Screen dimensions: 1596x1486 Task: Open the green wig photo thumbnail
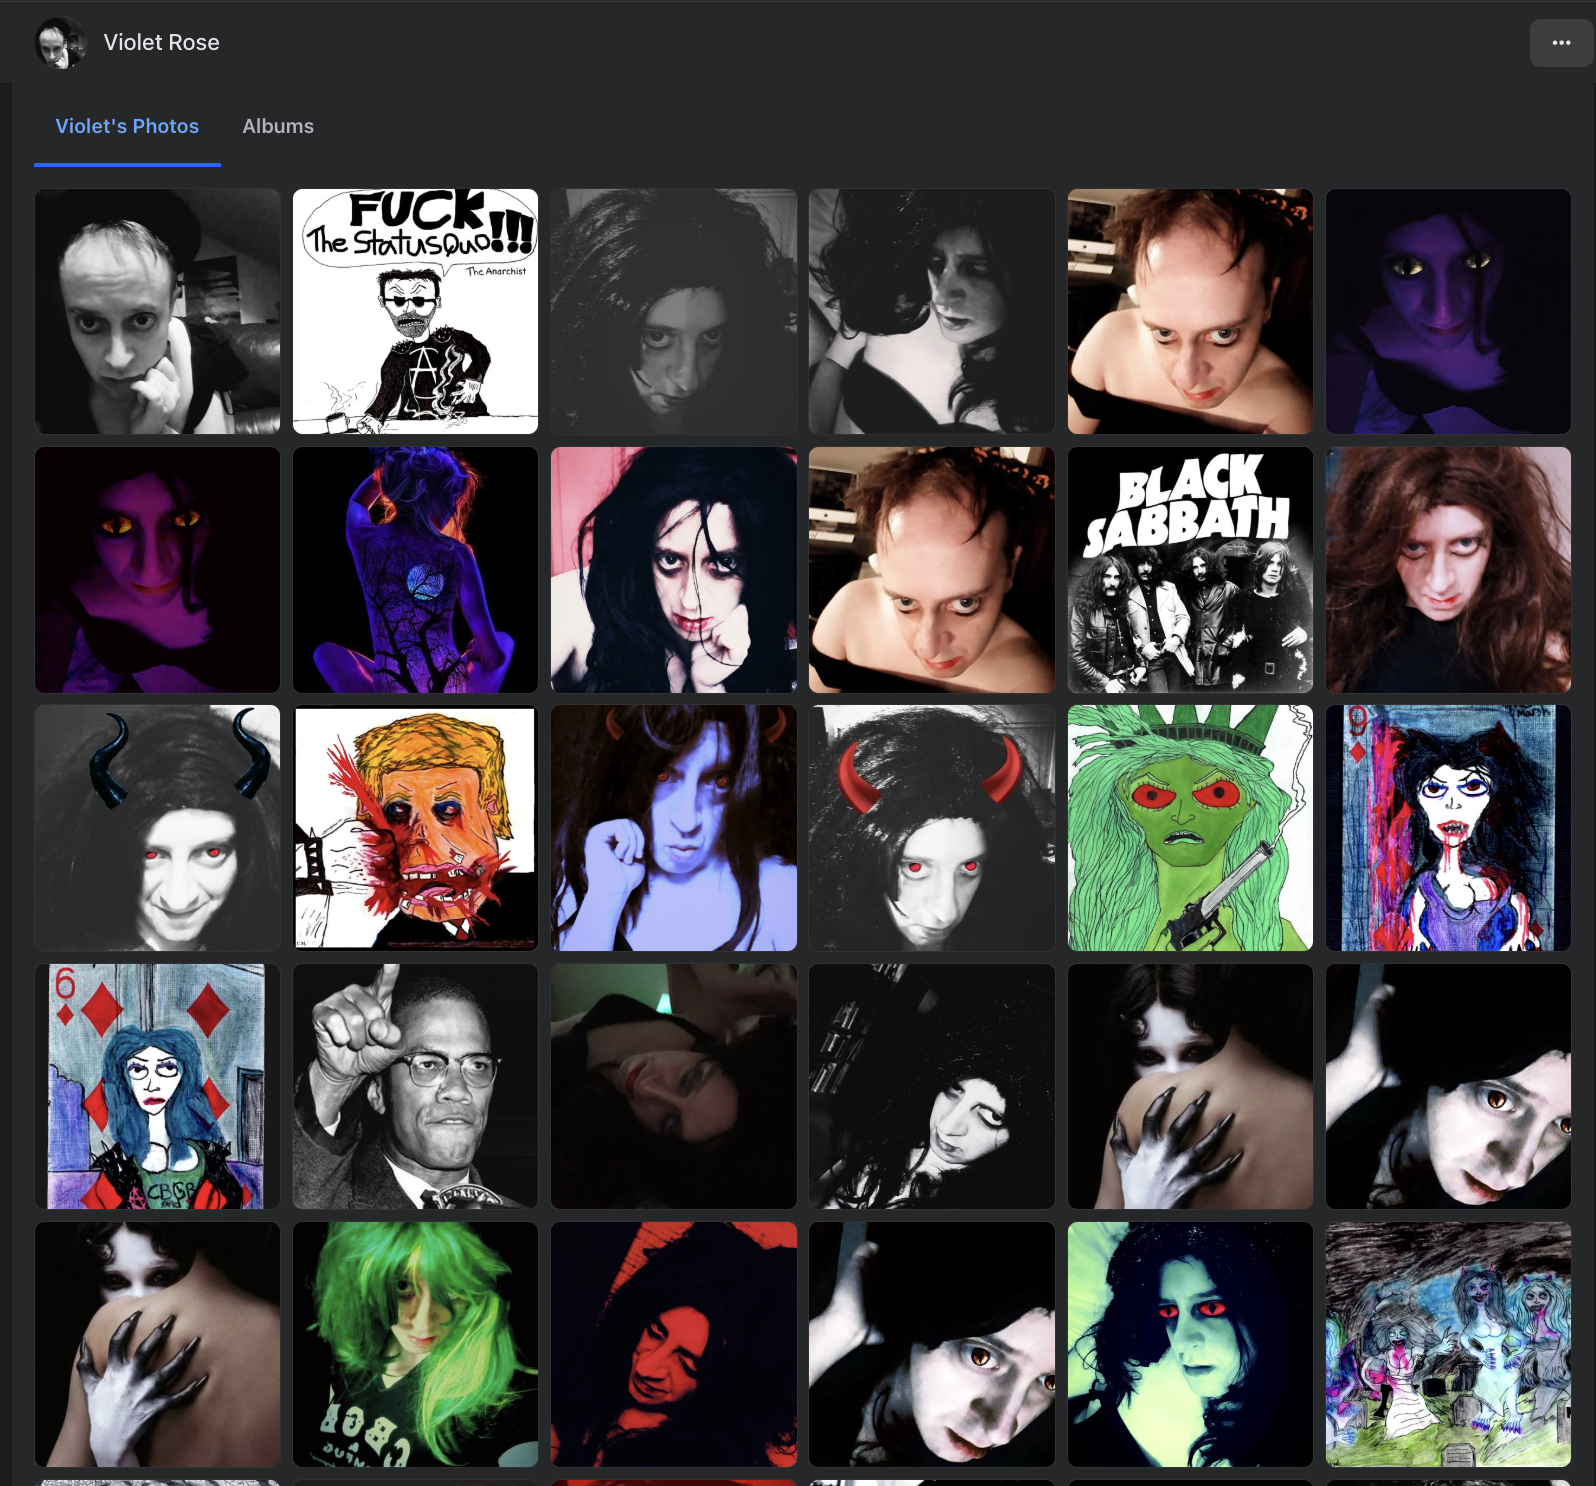click(415, 1344)
